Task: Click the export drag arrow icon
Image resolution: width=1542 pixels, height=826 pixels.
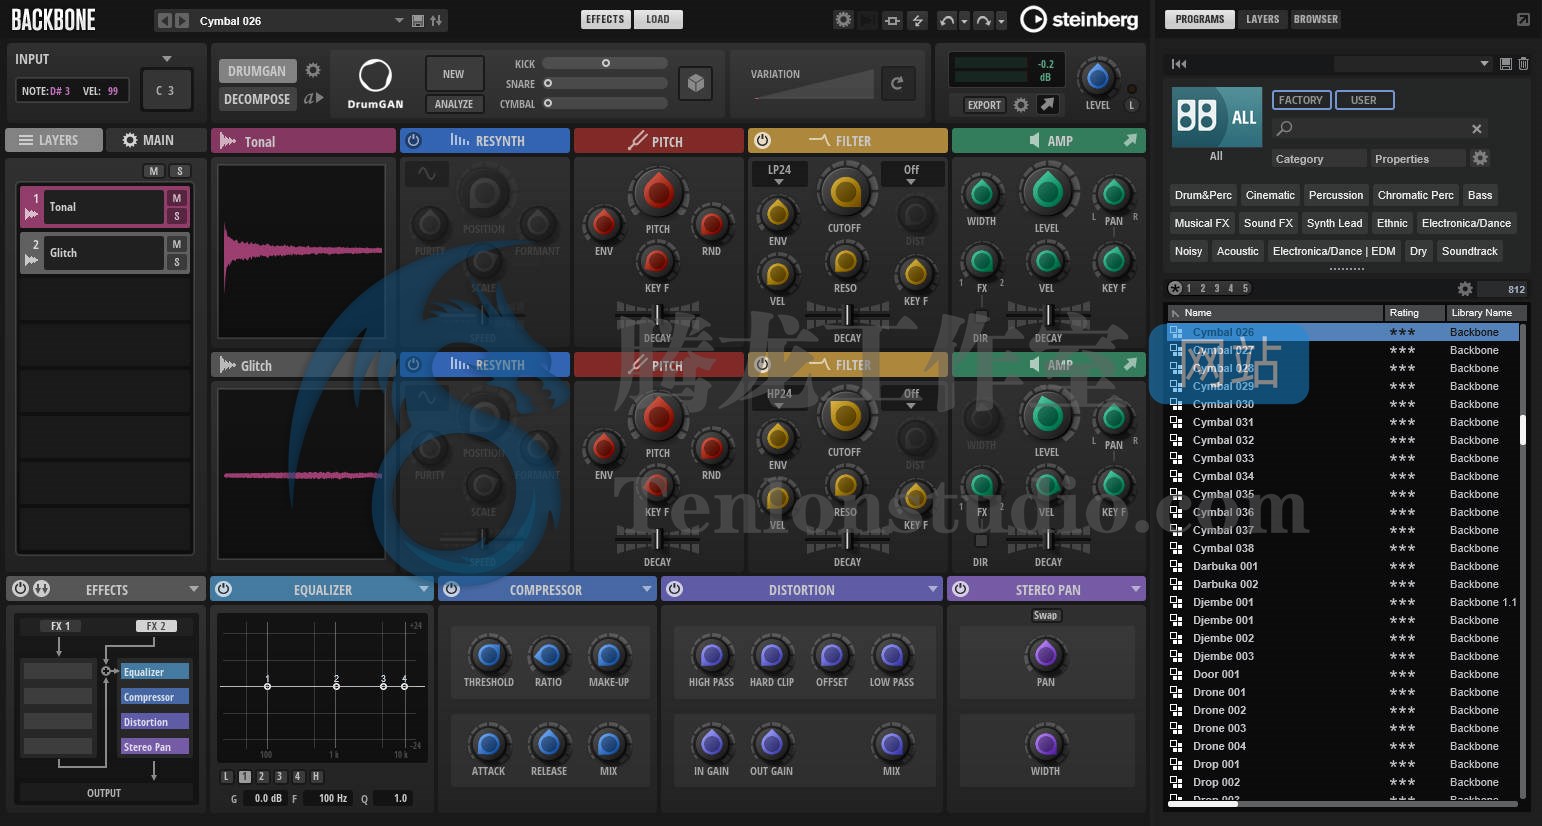Action: pos(1046,104)
